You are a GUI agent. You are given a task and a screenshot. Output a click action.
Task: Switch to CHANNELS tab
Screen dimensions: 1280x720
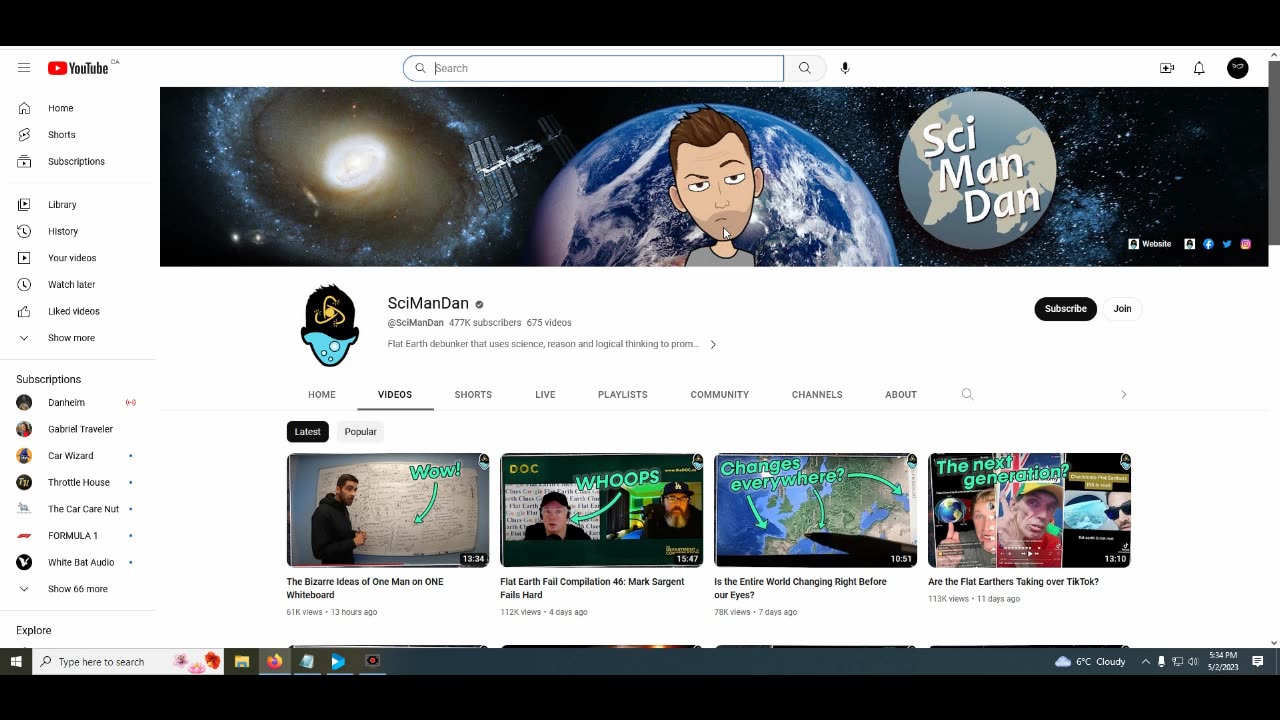point(817,395)
